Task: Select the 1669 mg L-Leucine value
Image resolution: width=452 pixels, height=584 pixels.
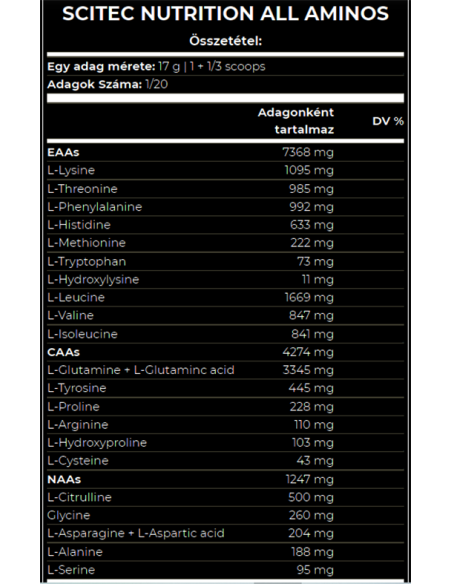Action: [x=309, y=298]
